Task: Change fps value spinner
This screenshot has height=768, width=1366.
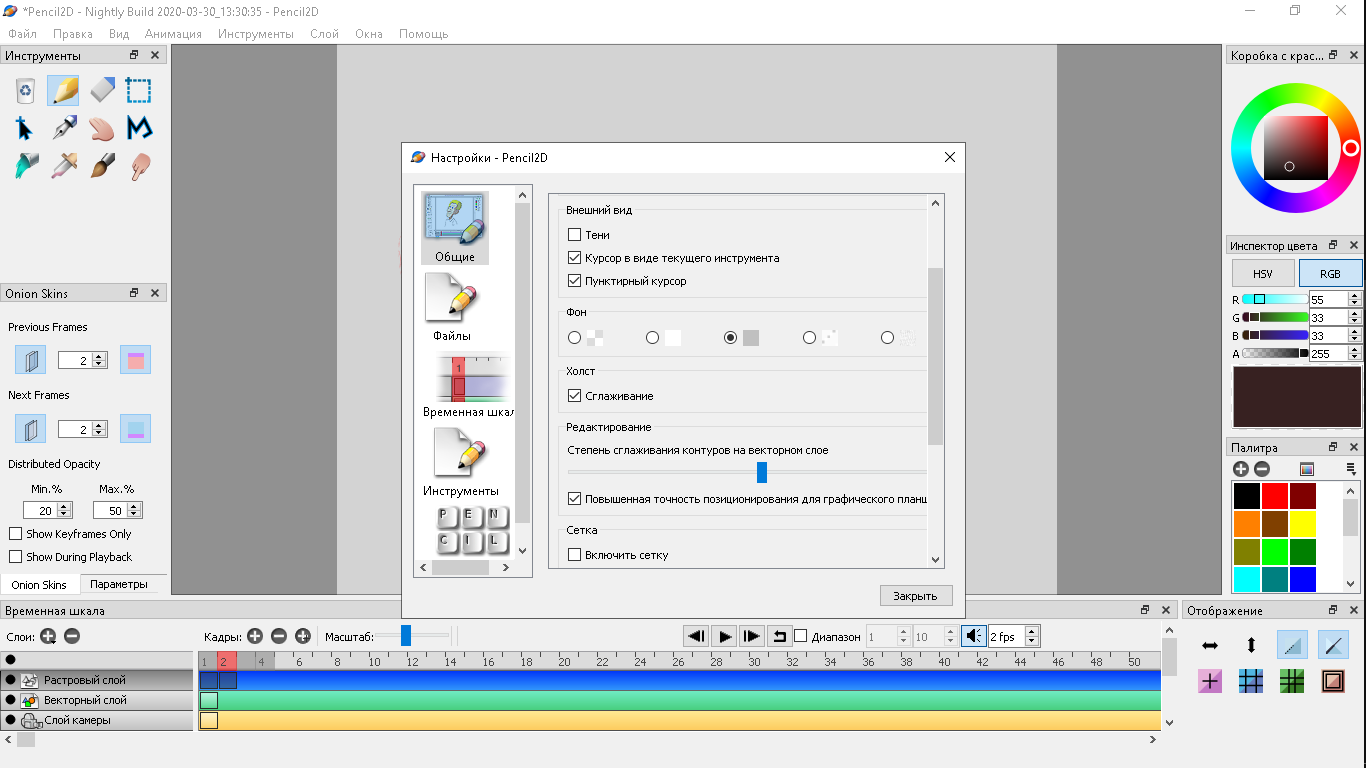Action: [1013, 636]
